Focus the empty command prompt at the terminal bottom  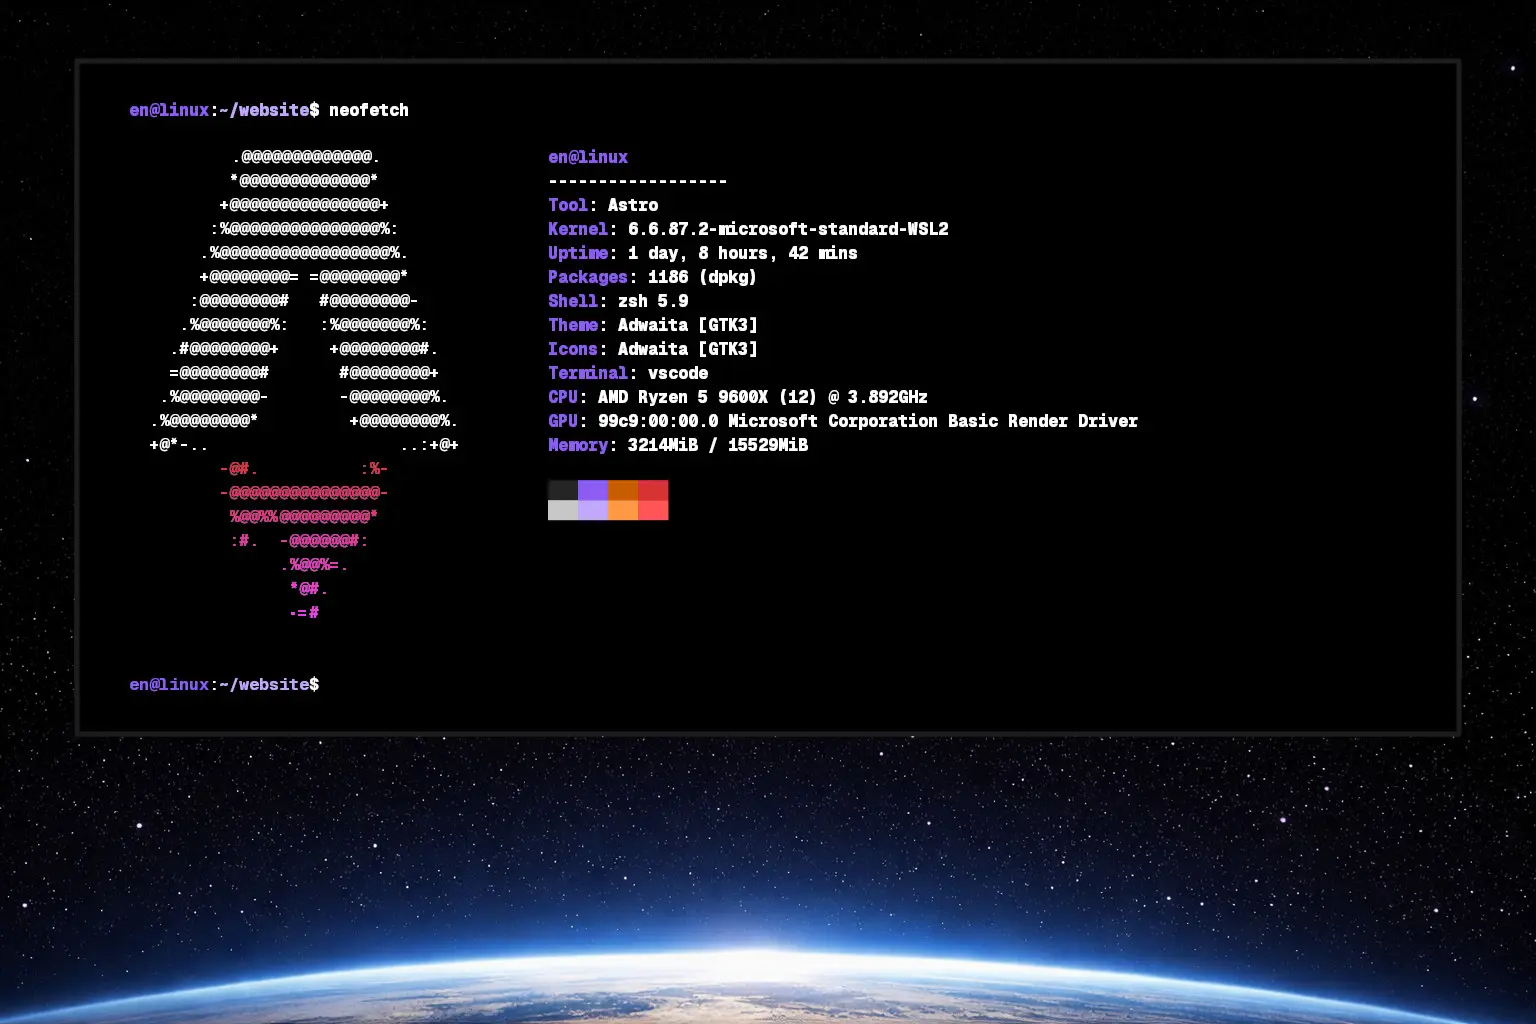(224, 685)
